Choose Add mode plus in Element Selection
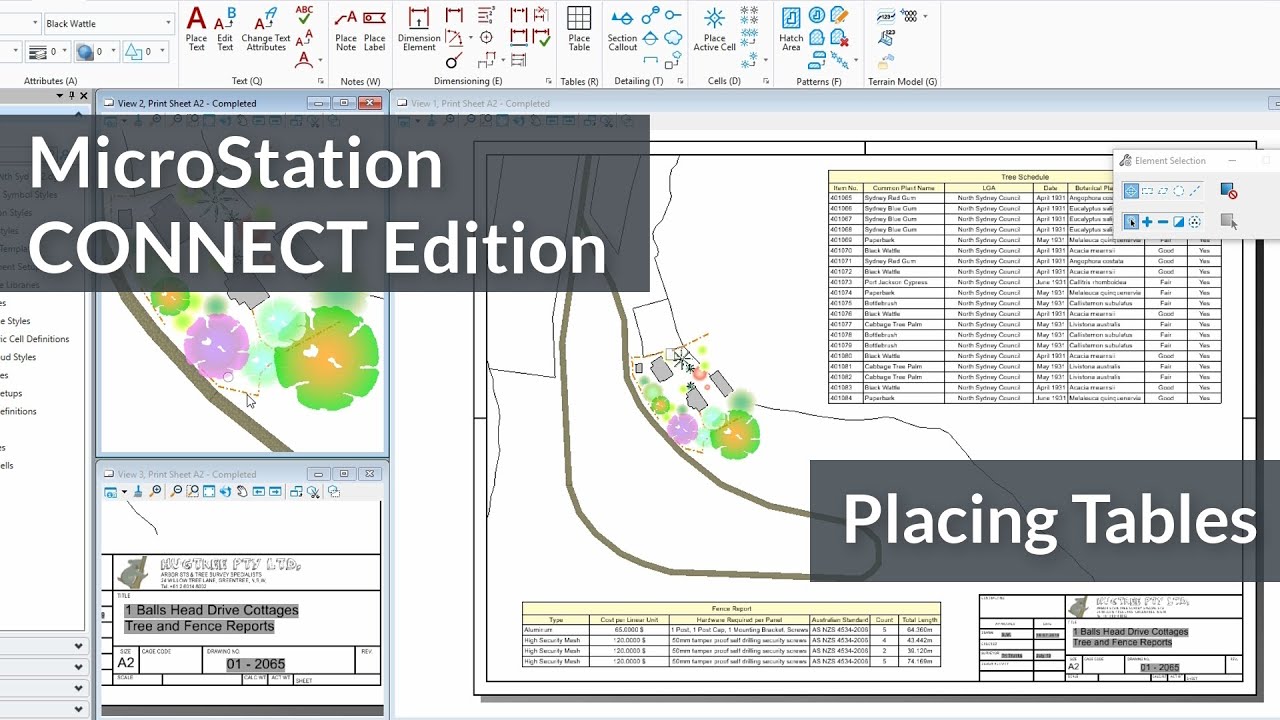Image resolution: width=1280 pixels, height=720 pixels. tap(1147, 222)
